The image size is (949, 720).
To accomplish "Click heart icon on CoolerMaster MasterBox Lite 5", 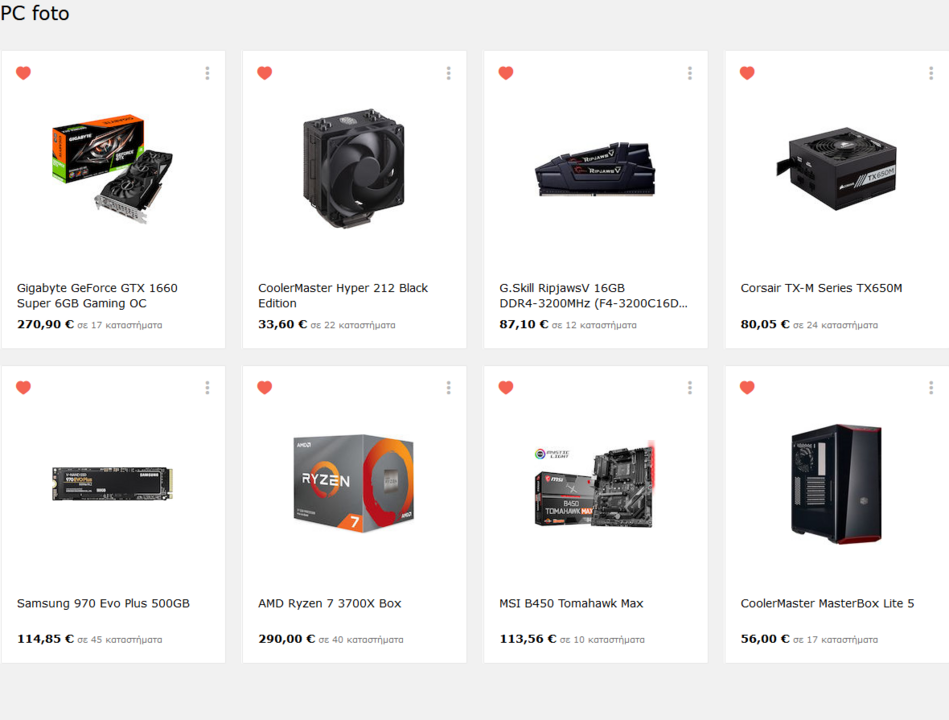I will point(747,387).
